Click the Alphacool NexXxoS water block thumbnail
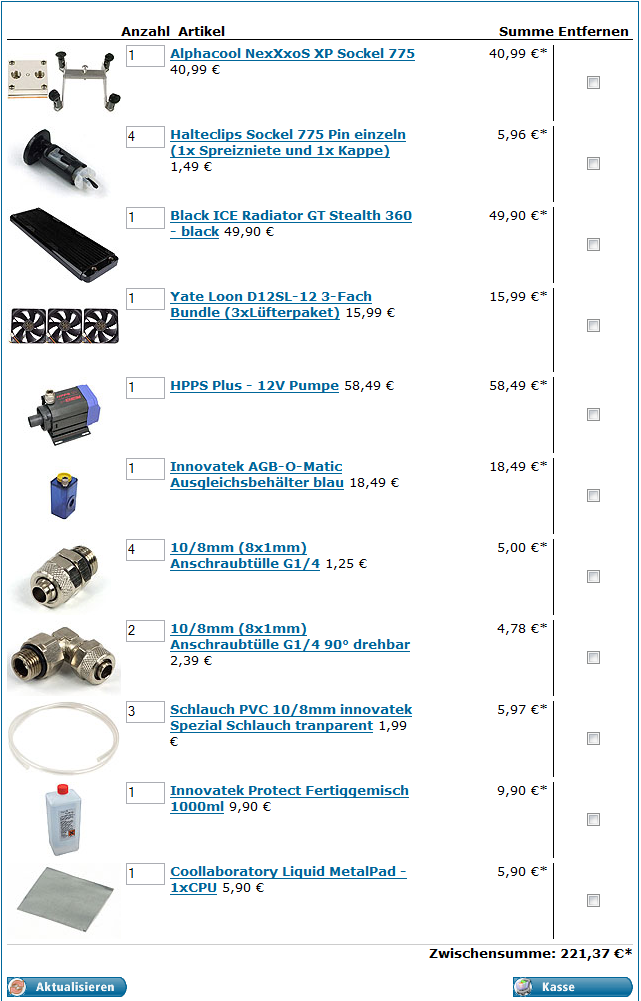641x1001 pixels. point(64,81)
